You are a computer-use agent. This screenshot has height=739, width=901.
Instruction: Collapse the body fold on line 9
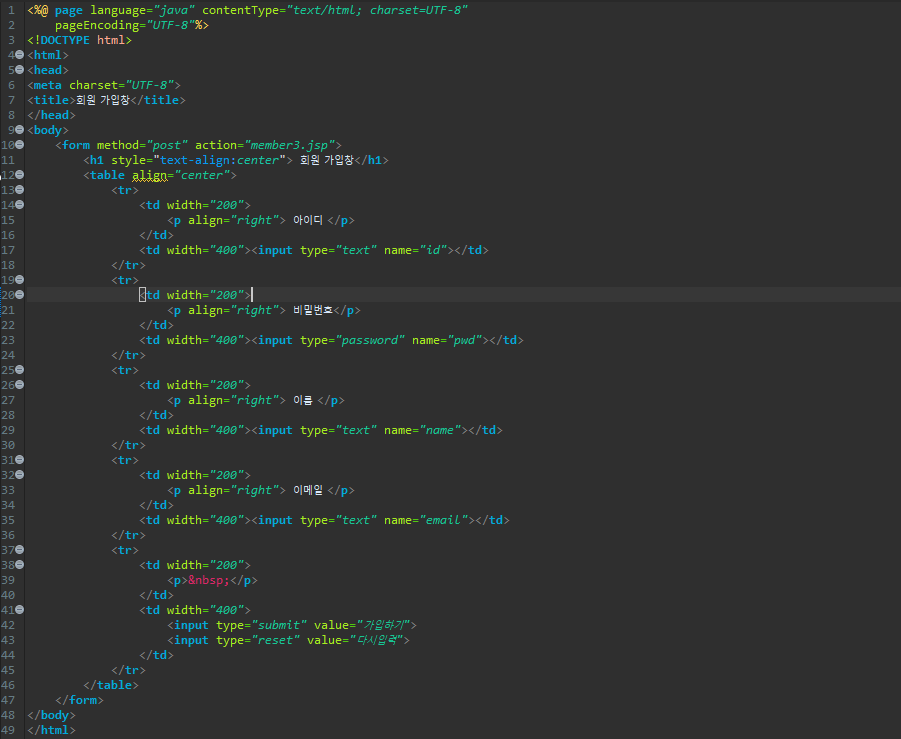tap(20, 130)
